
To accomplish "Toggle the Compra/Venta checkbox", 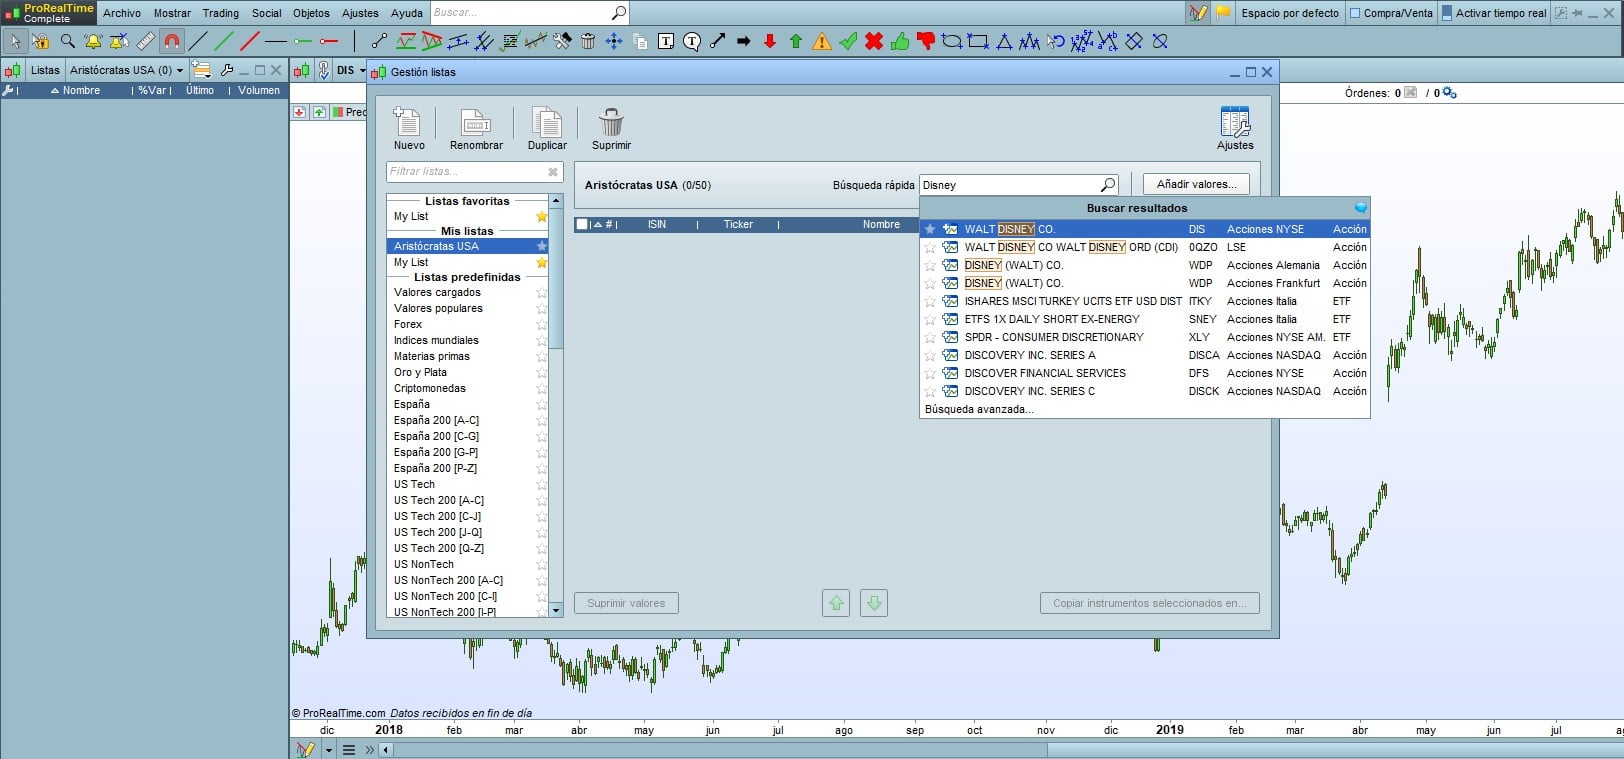I will pos(1355,13).
